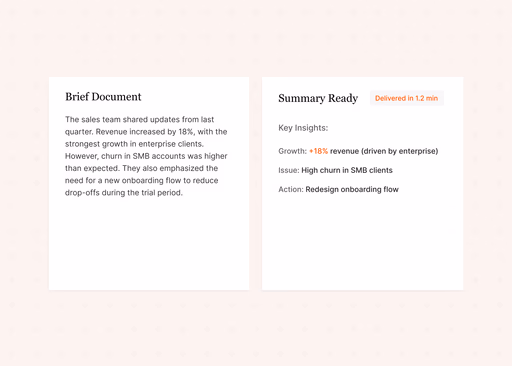Click the phrase 'Revenue increased by 18%'

145,132
